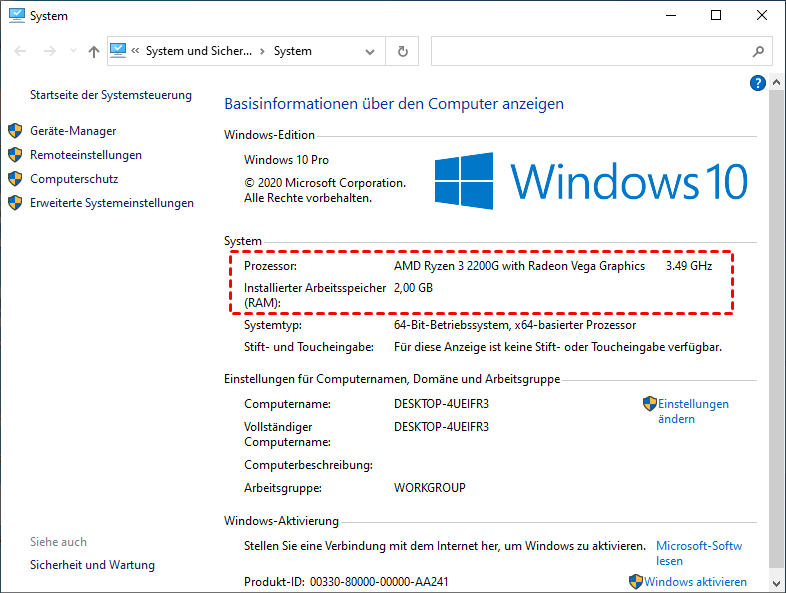Open help with the blue question mark
Screen dimensions: 786x593
(x=757, y=83)
